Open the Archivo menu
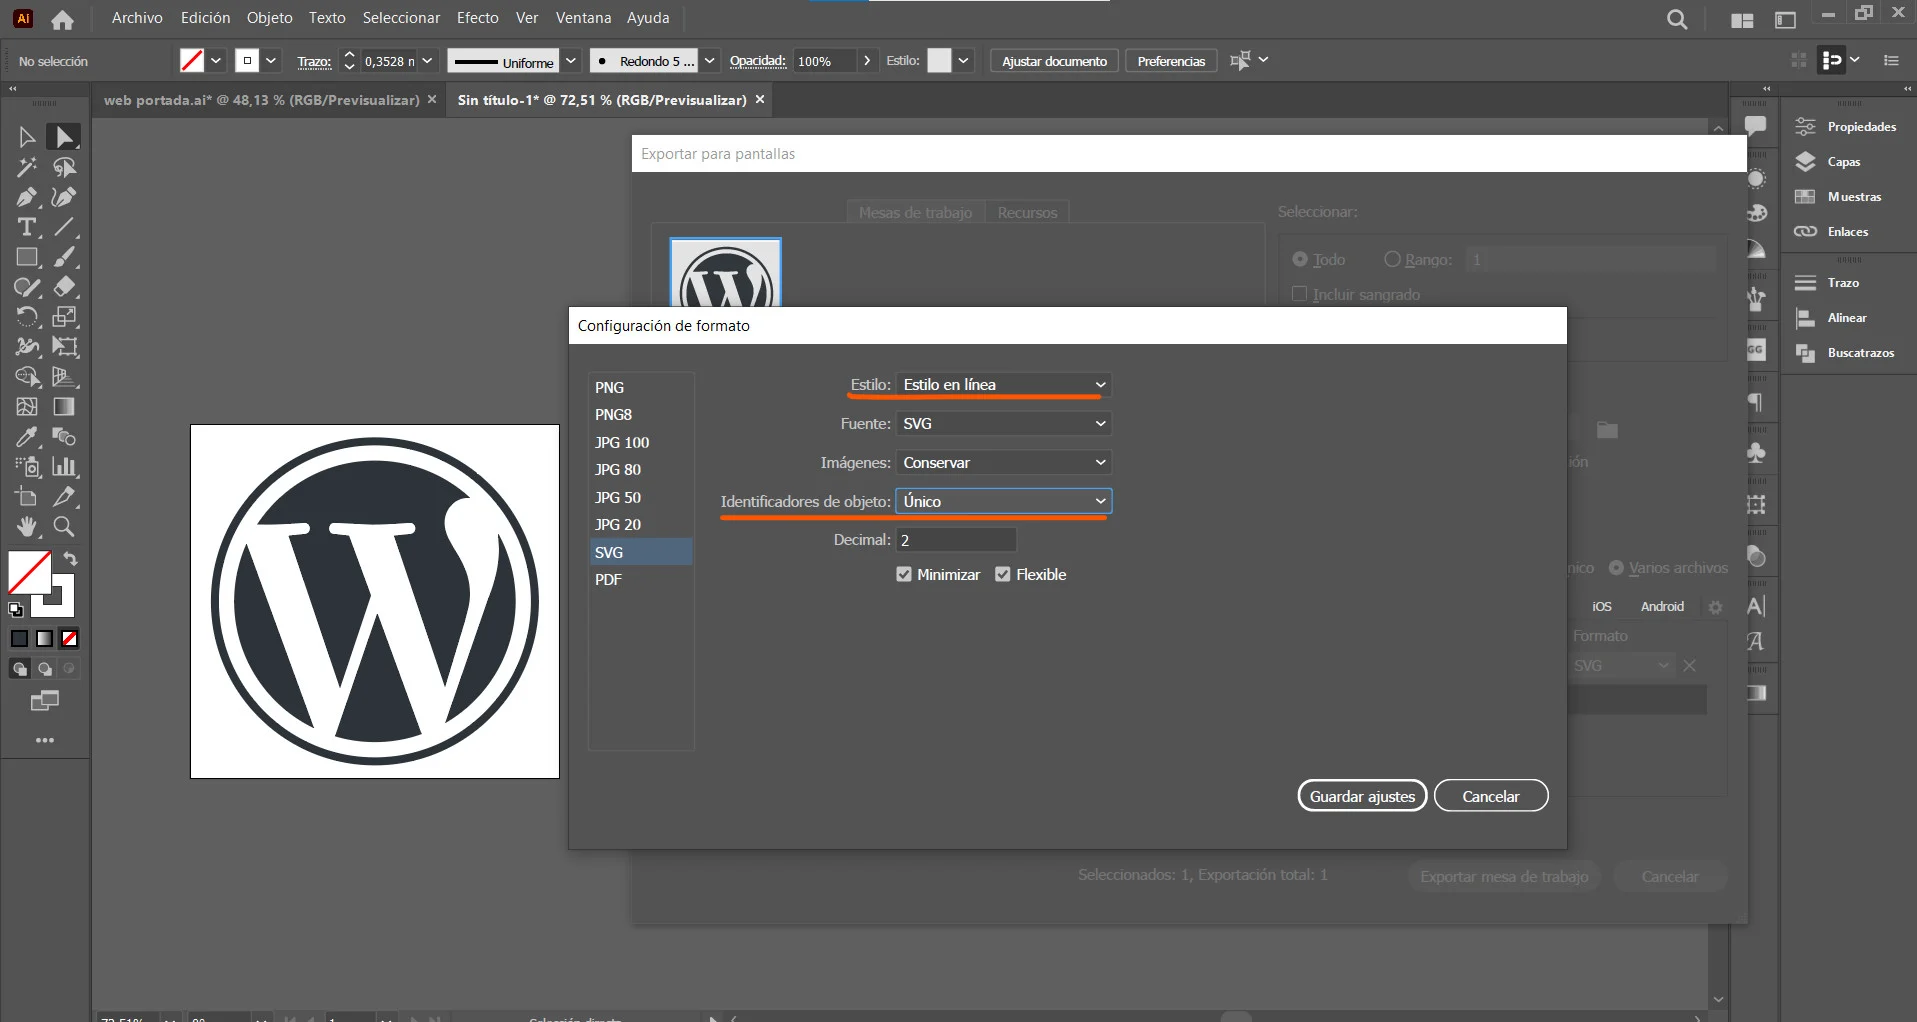The height and width of the screenshot is (1022, 1917). click(137, 18)
